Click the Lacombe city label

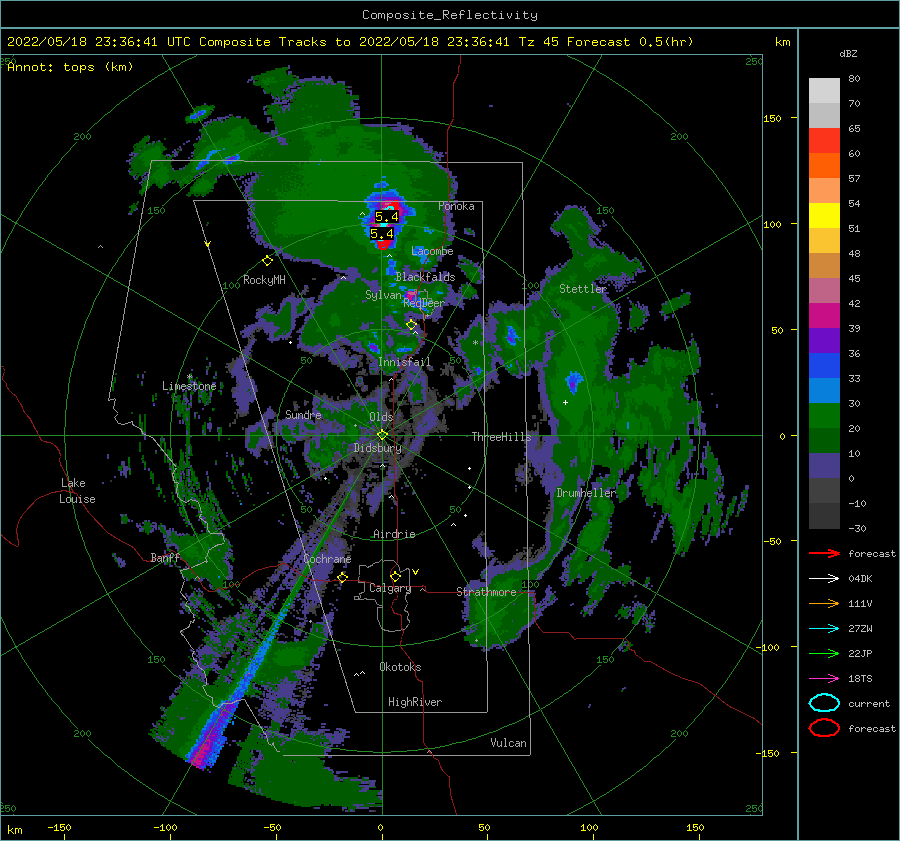click(x=432, y=251)
